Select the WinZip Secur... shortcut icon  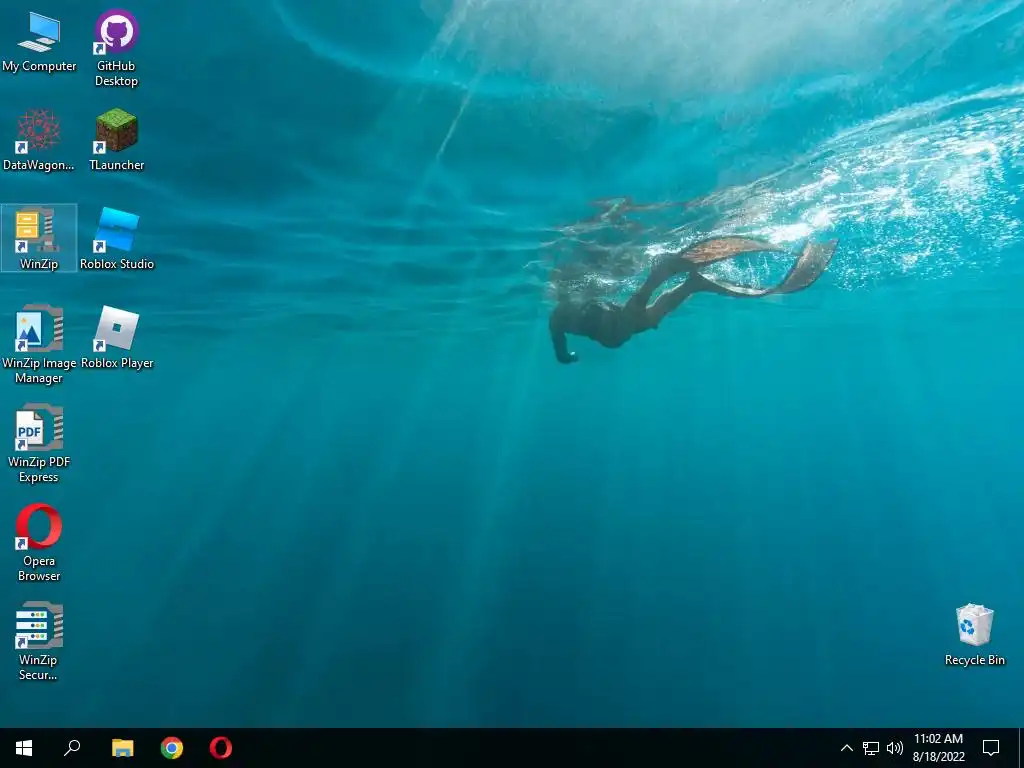point(39,625)
